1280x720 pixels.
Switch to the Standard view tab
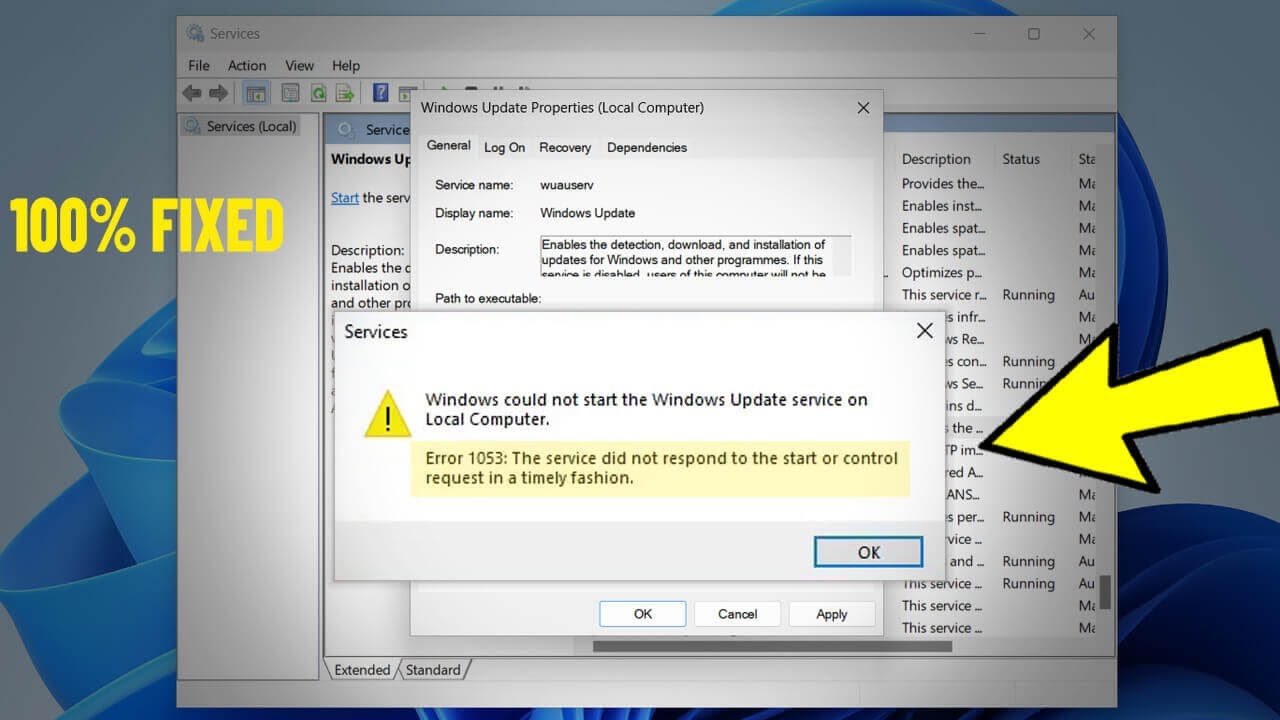[433, 670]
